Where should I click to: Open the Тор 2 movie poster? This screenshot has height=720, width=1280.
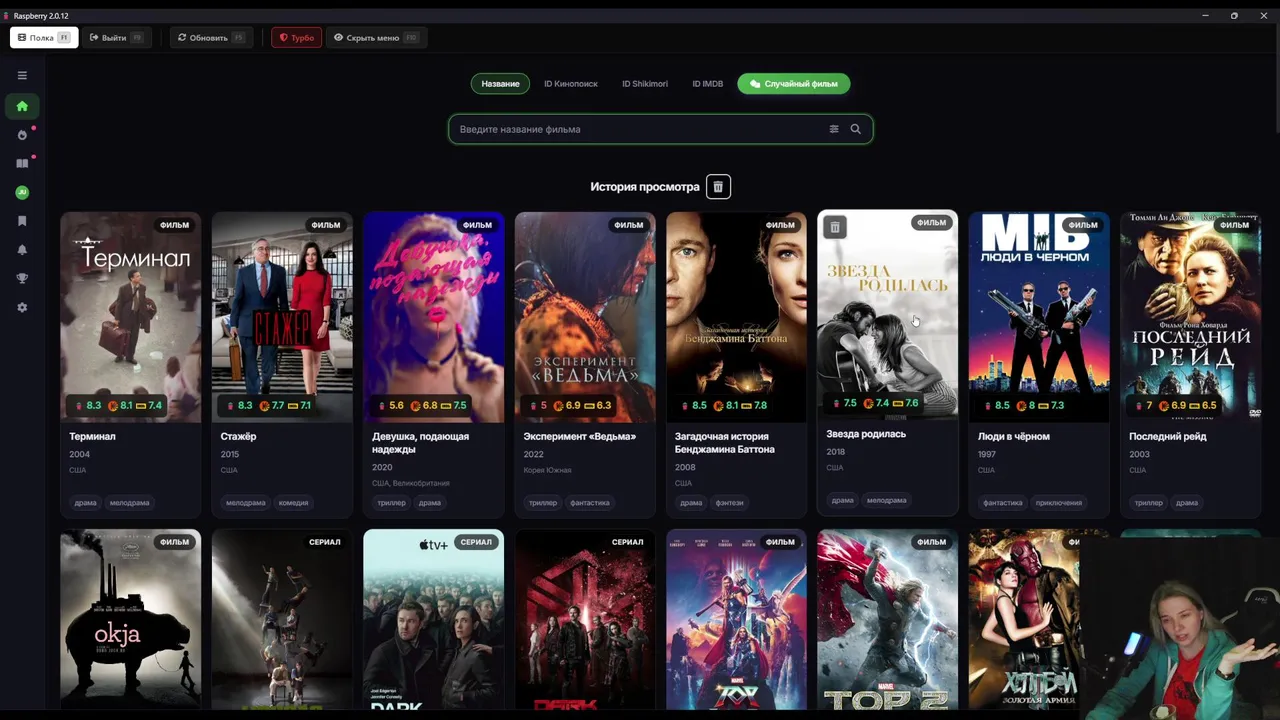pyautogui.click(x=888, y=619)
